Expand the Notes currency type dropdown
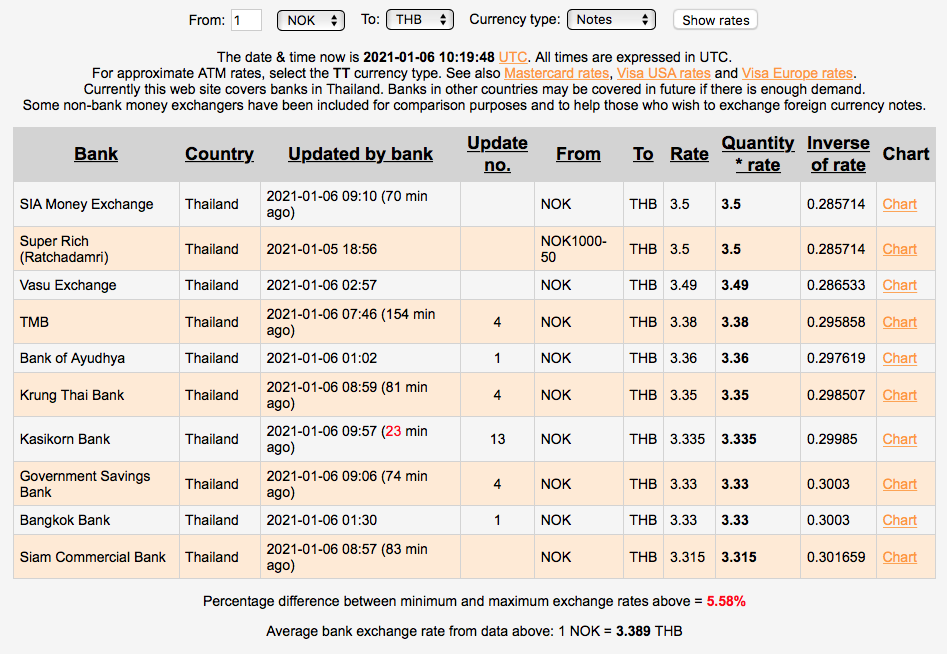947x654 pixels. coord(611,20)
